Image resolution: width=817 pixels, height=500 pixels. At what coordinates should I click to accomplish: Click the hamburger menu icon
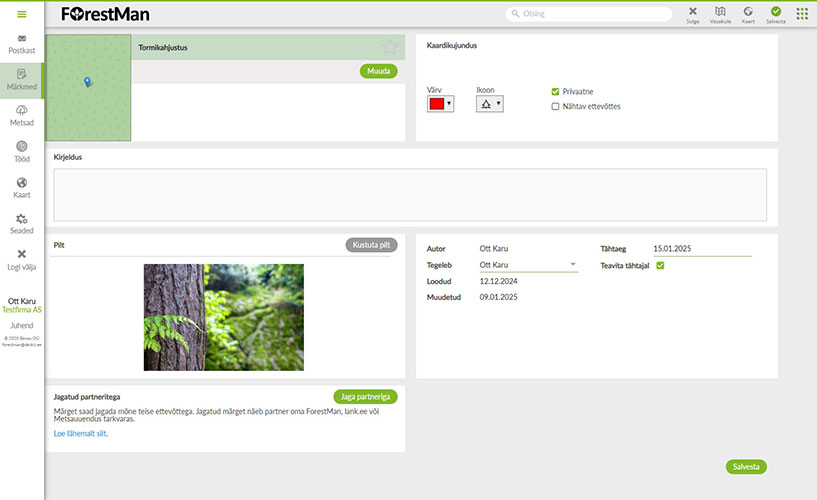coord(22,14)
